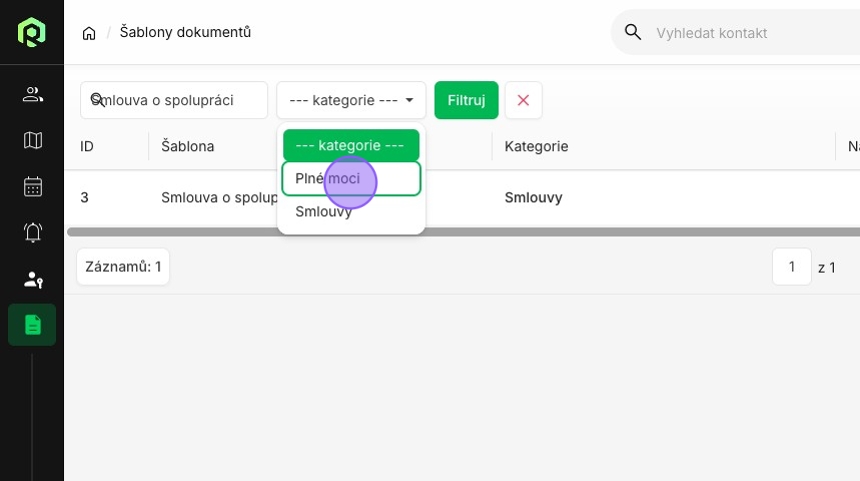Screen dimensions: 860x481
Task: Open the green document templates icon
Action: pos(32,325)
